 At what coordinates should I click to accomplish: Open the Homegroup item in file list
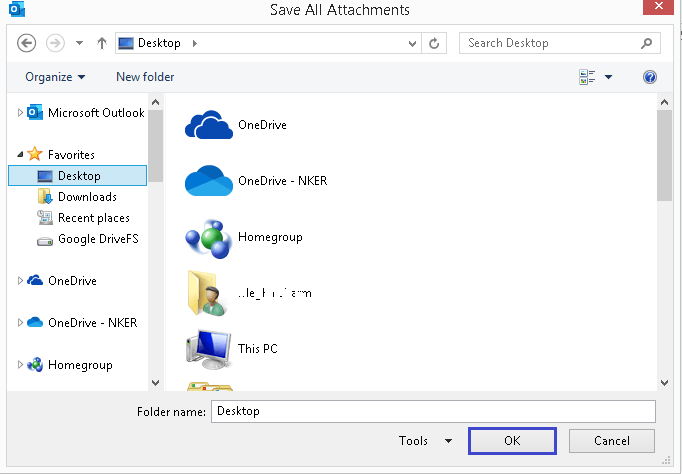pos(270,237)
